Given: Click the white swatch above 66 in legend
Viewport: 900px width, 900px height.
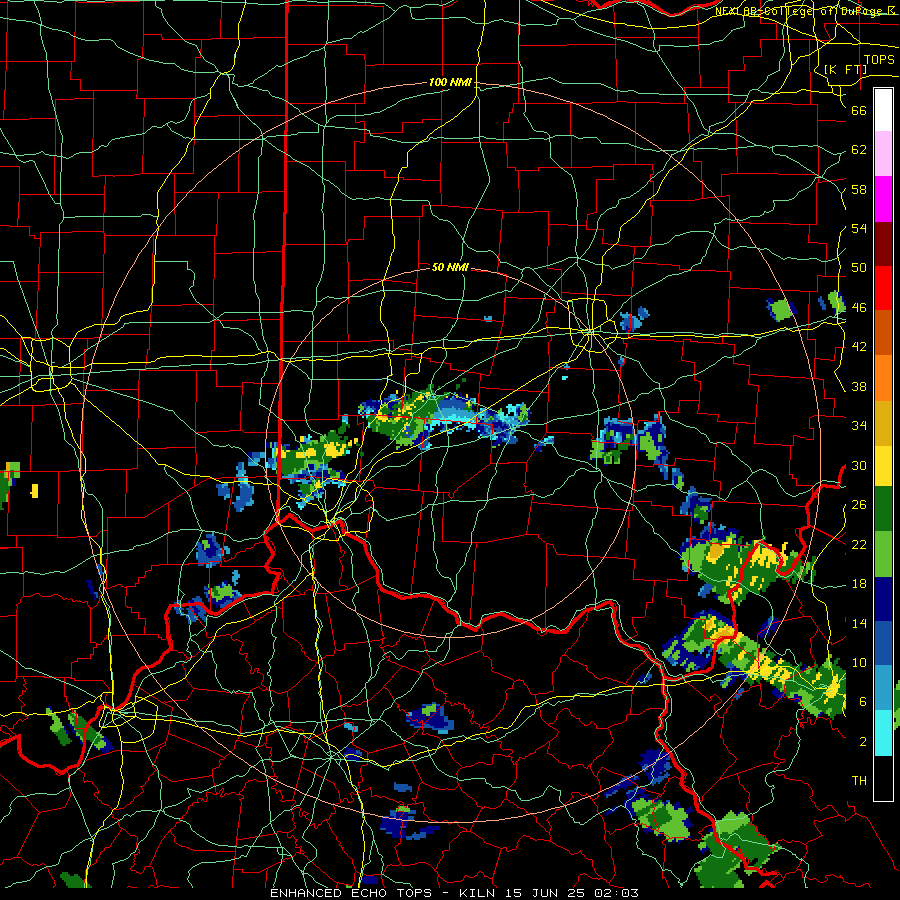Looking at the screenshot, I should (883, 110).
